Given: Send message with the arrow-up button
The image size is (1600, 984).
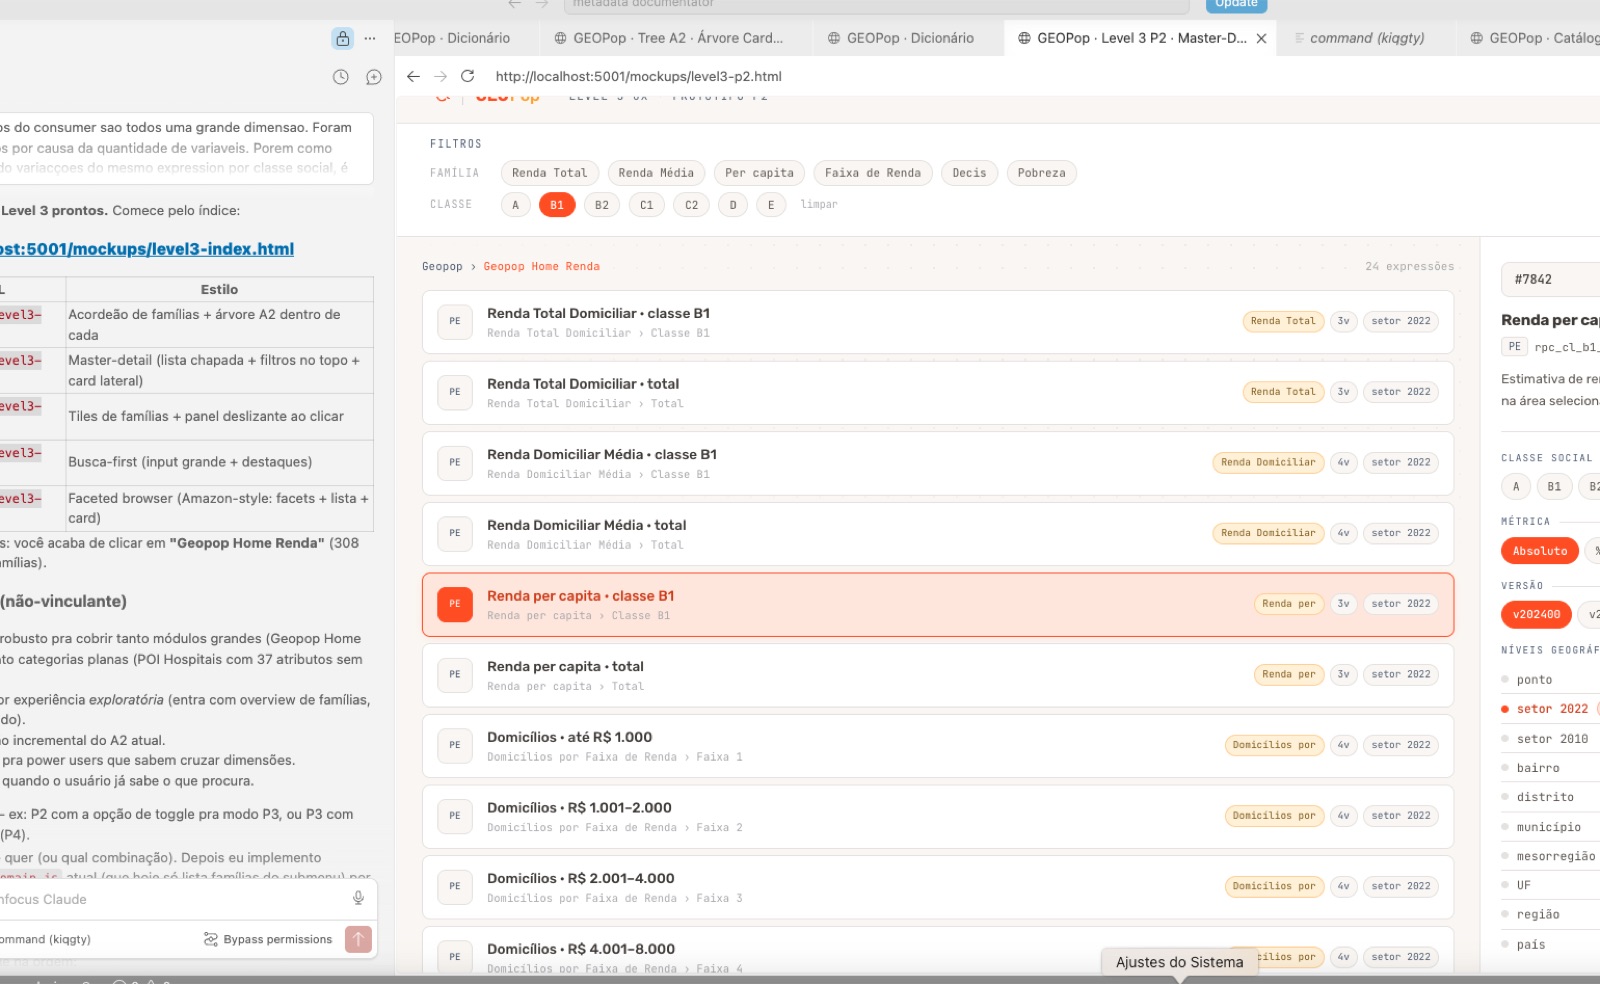Looking at the screenshot, I should coord(358,939).
